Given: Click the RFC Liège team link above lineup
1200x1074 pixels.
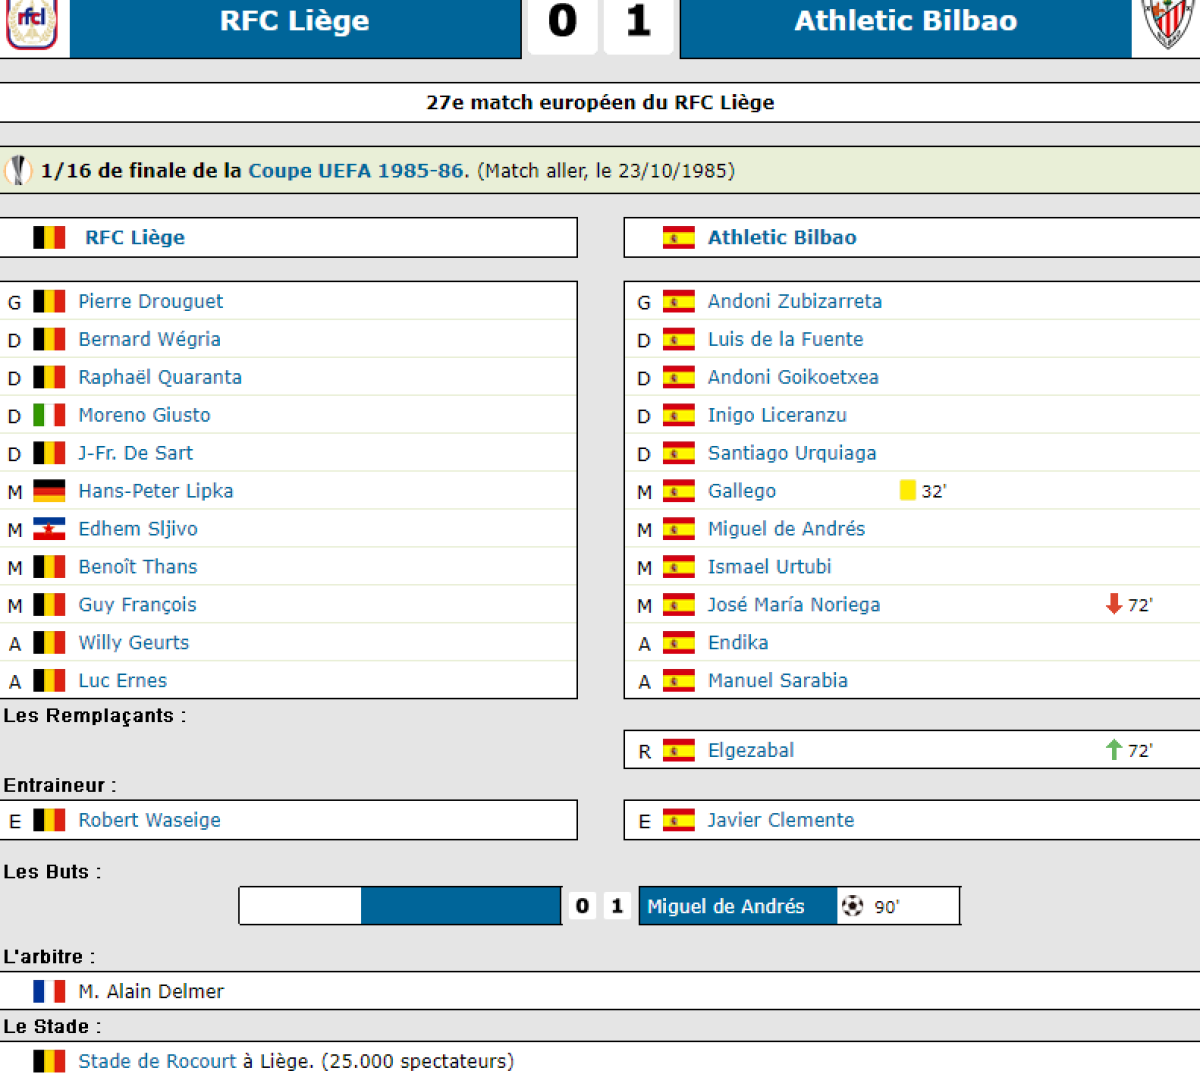Looking at the screenshot, I should [134, 237].
